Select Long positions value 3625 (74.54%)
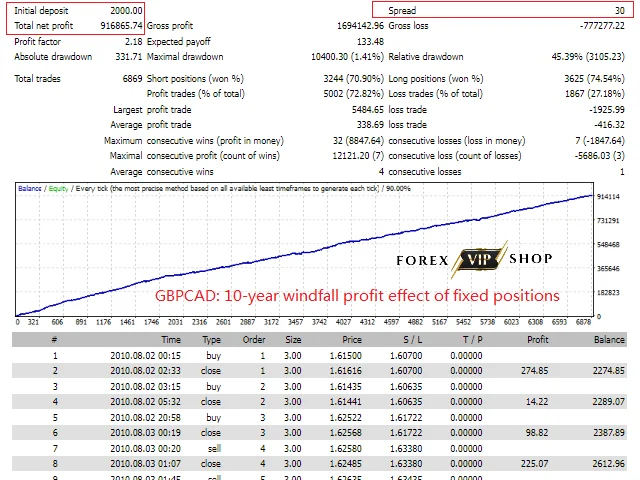 click(594, 79)
